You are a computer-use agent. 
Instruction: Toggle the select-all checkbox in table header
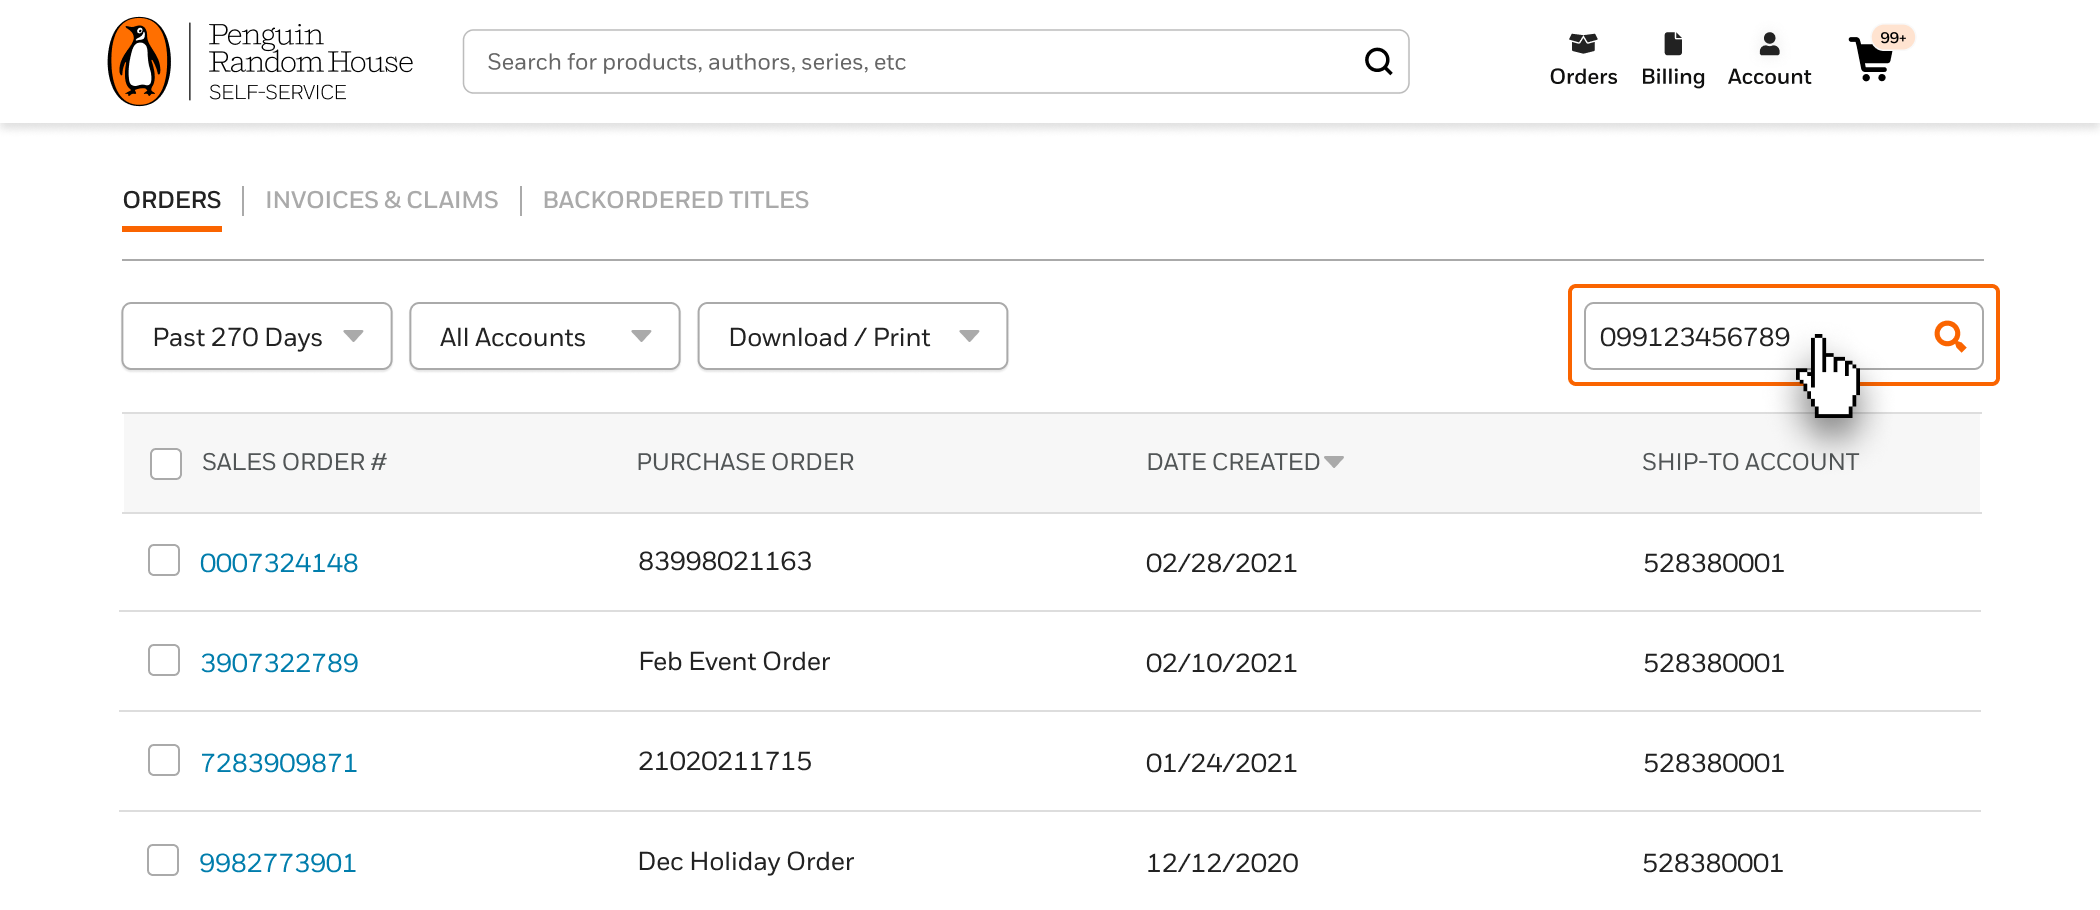(x=166, y=463)
